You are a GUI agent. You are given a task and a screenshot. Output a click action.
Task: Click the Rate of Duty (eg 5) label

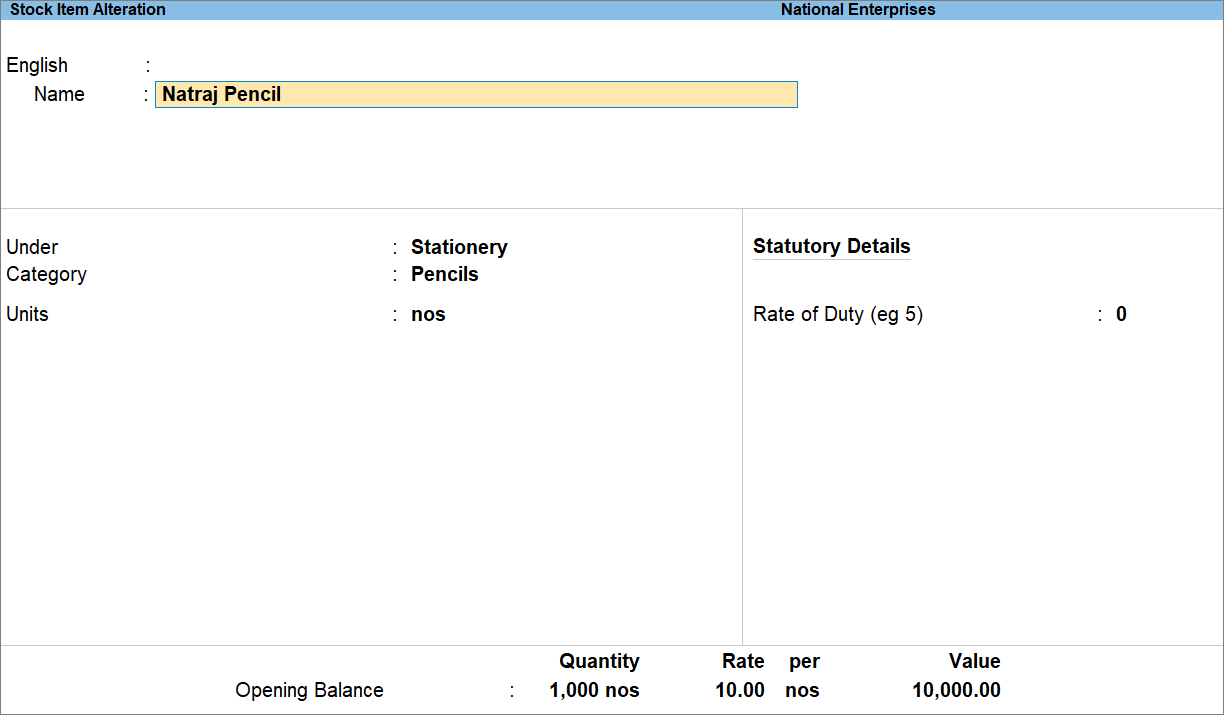click(x=838, y=314)
